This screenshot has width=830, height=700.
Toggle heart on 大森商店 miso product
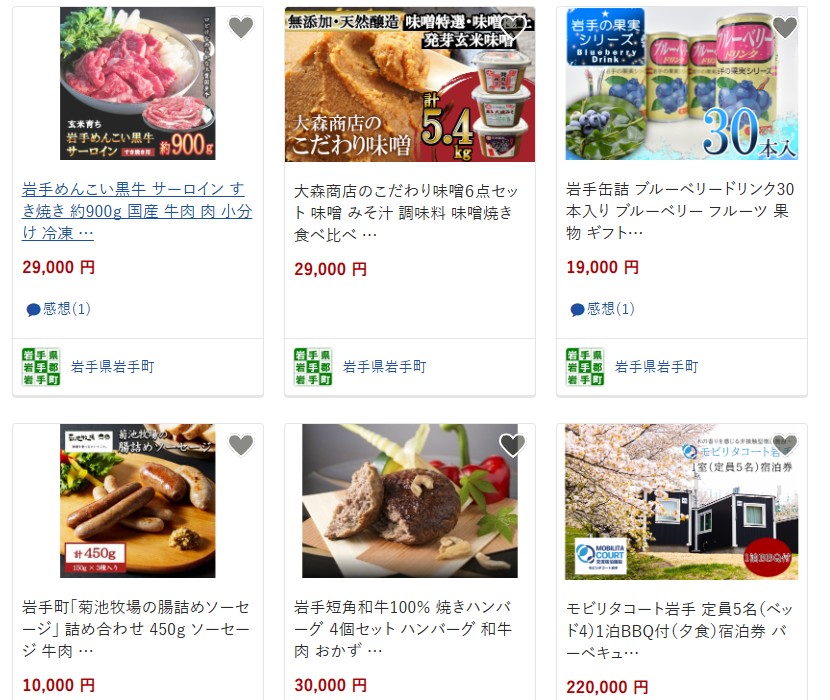[x=512, y=28]
